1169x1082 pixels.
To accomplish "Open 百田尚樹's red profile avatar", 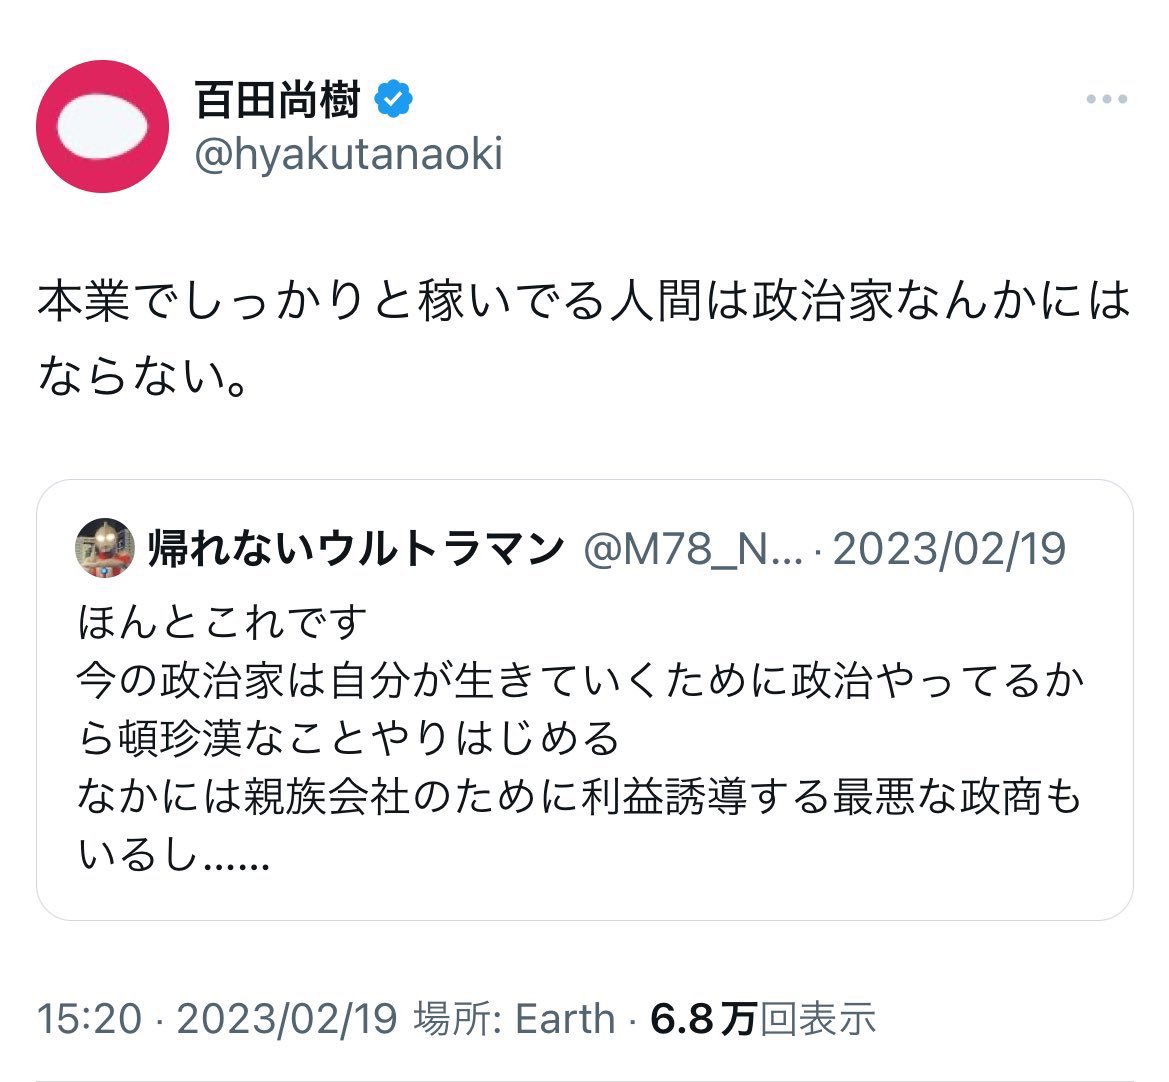I will coord(103,126).
